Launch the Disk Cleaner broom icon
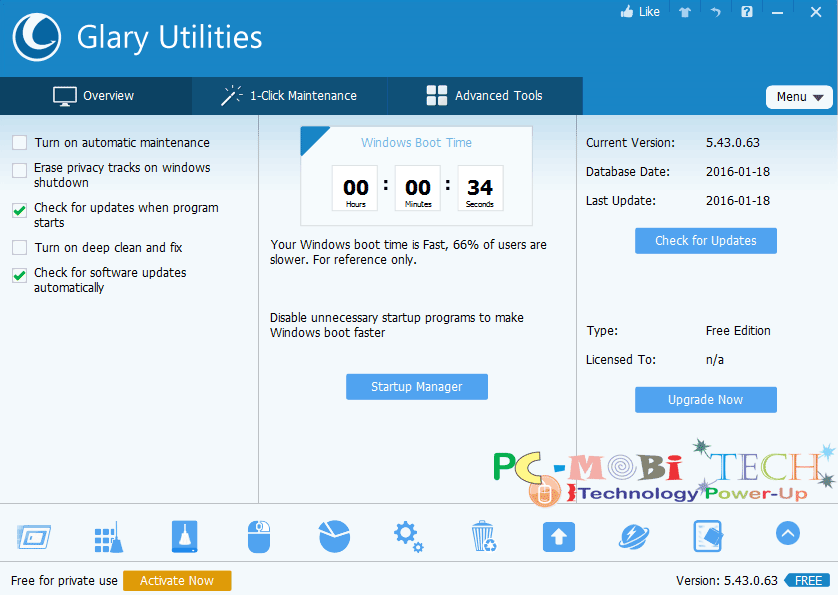The image size is (838, 595). pos(184,536)
